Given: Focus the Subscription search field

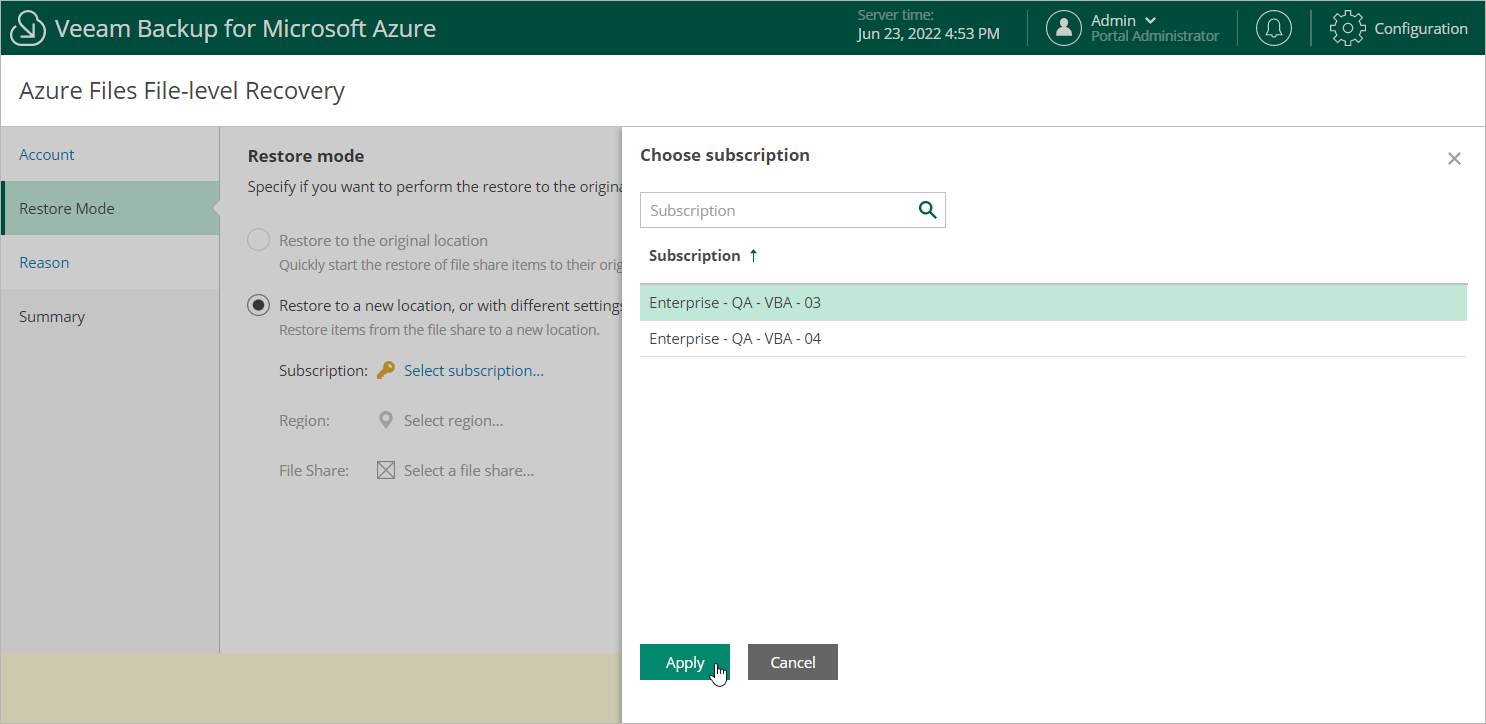Looking at the screenshot, I should [775, 210].
